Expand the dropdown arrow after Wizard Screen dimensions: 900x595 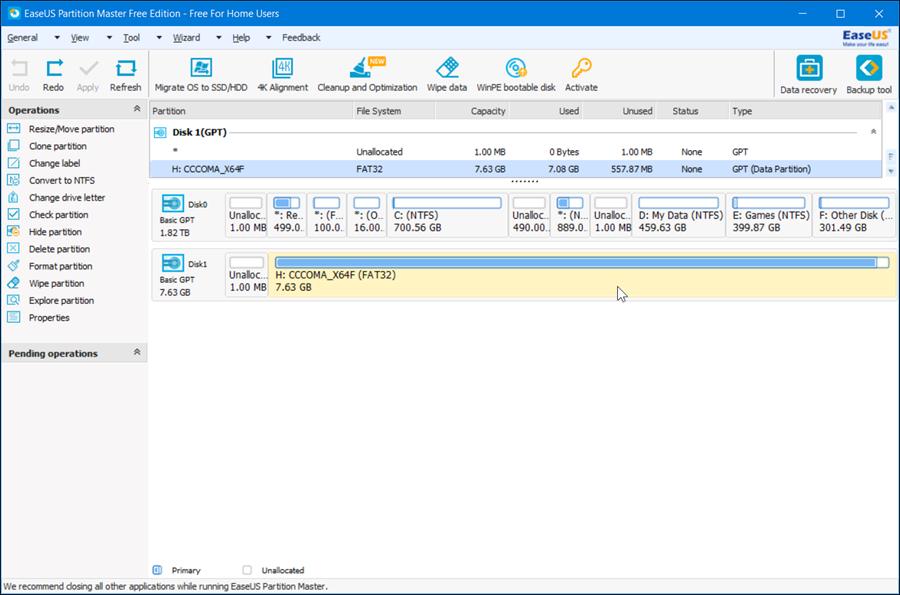tap(219, 38)
